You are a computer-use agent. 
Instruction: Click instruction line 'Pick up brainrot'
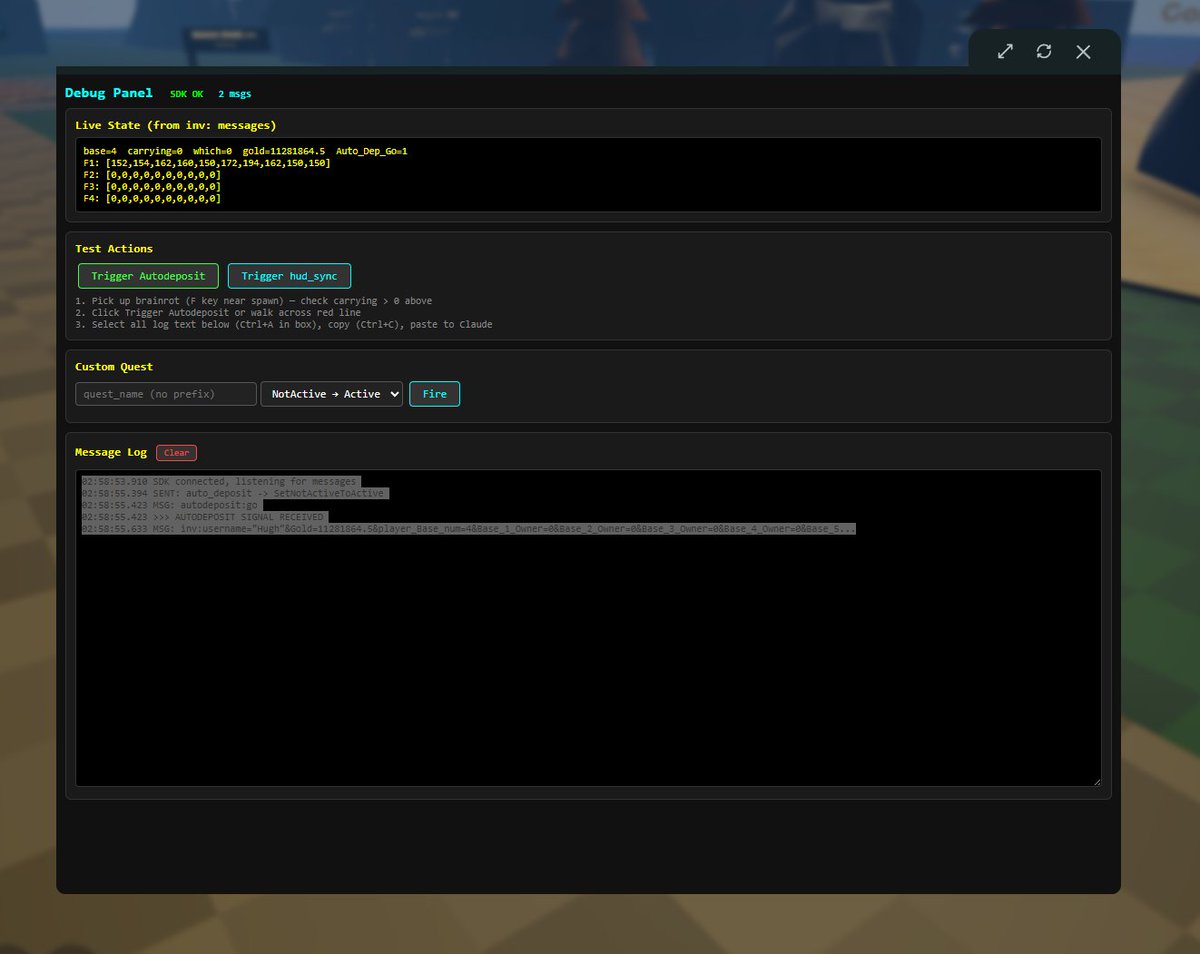254,301
